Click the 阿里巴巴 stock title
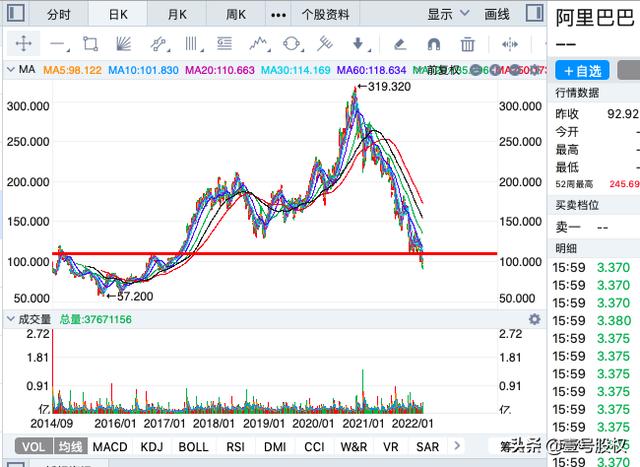Viewport: 640px width, 467px height. coord(595,18)
